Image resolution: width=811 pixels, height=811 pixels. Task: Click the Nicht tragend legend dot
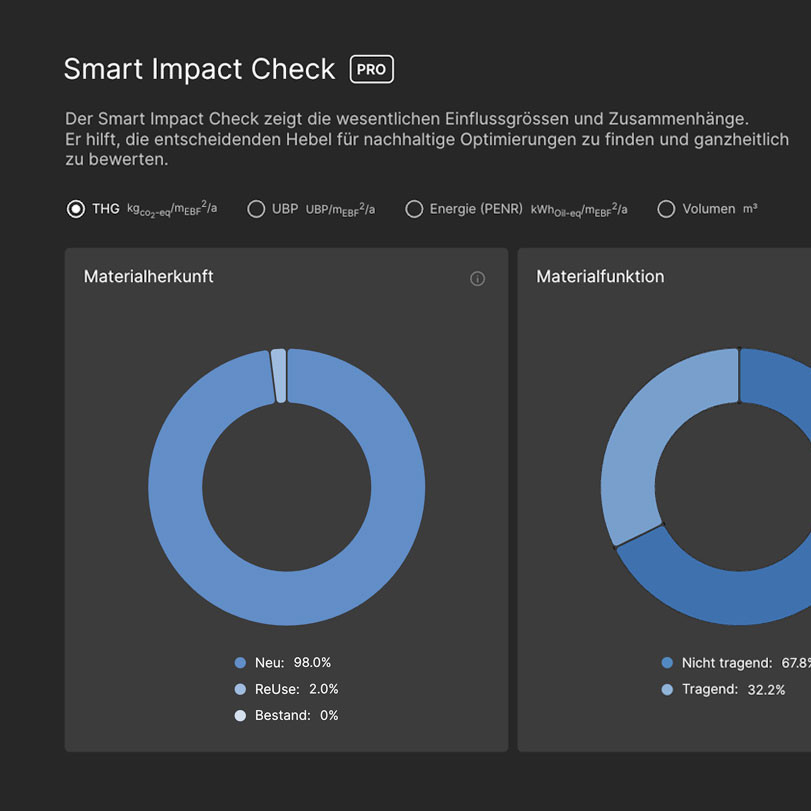667,663
